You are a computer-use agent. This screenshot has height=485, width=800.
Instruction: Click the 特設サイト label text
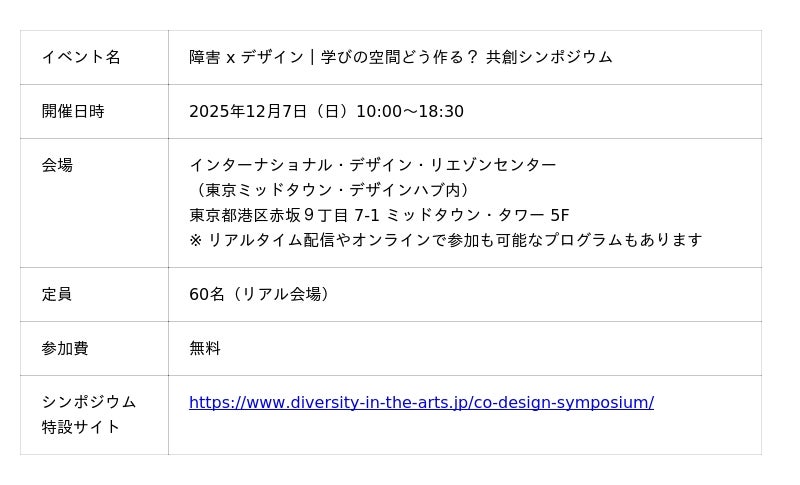pos(81,427)
